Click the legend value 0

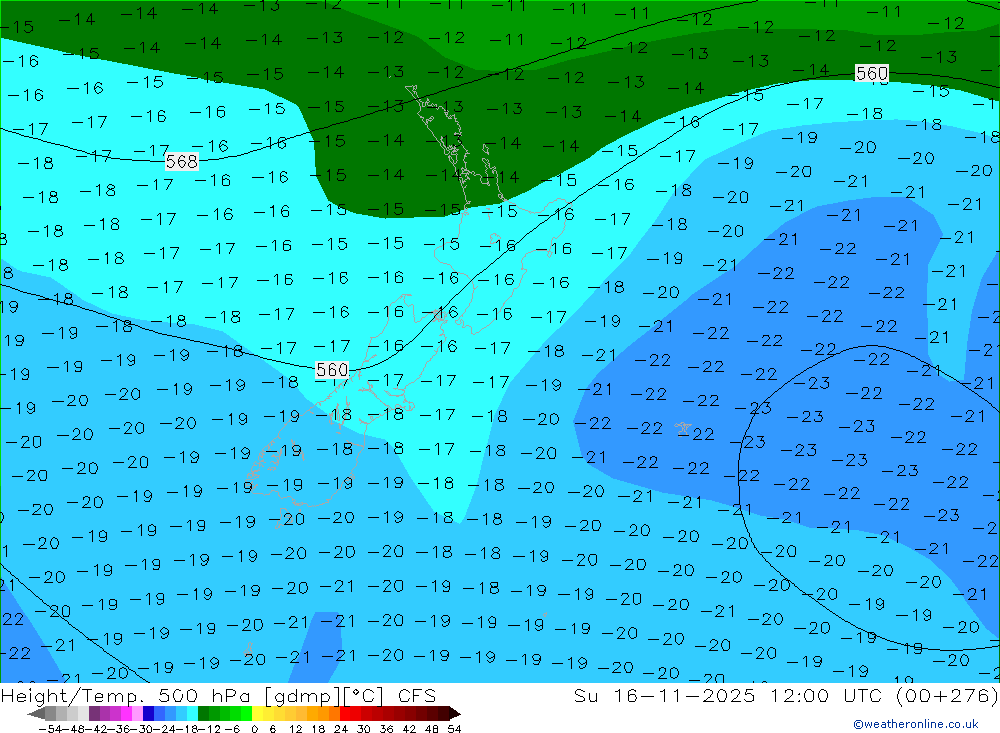tap(254, 729)
